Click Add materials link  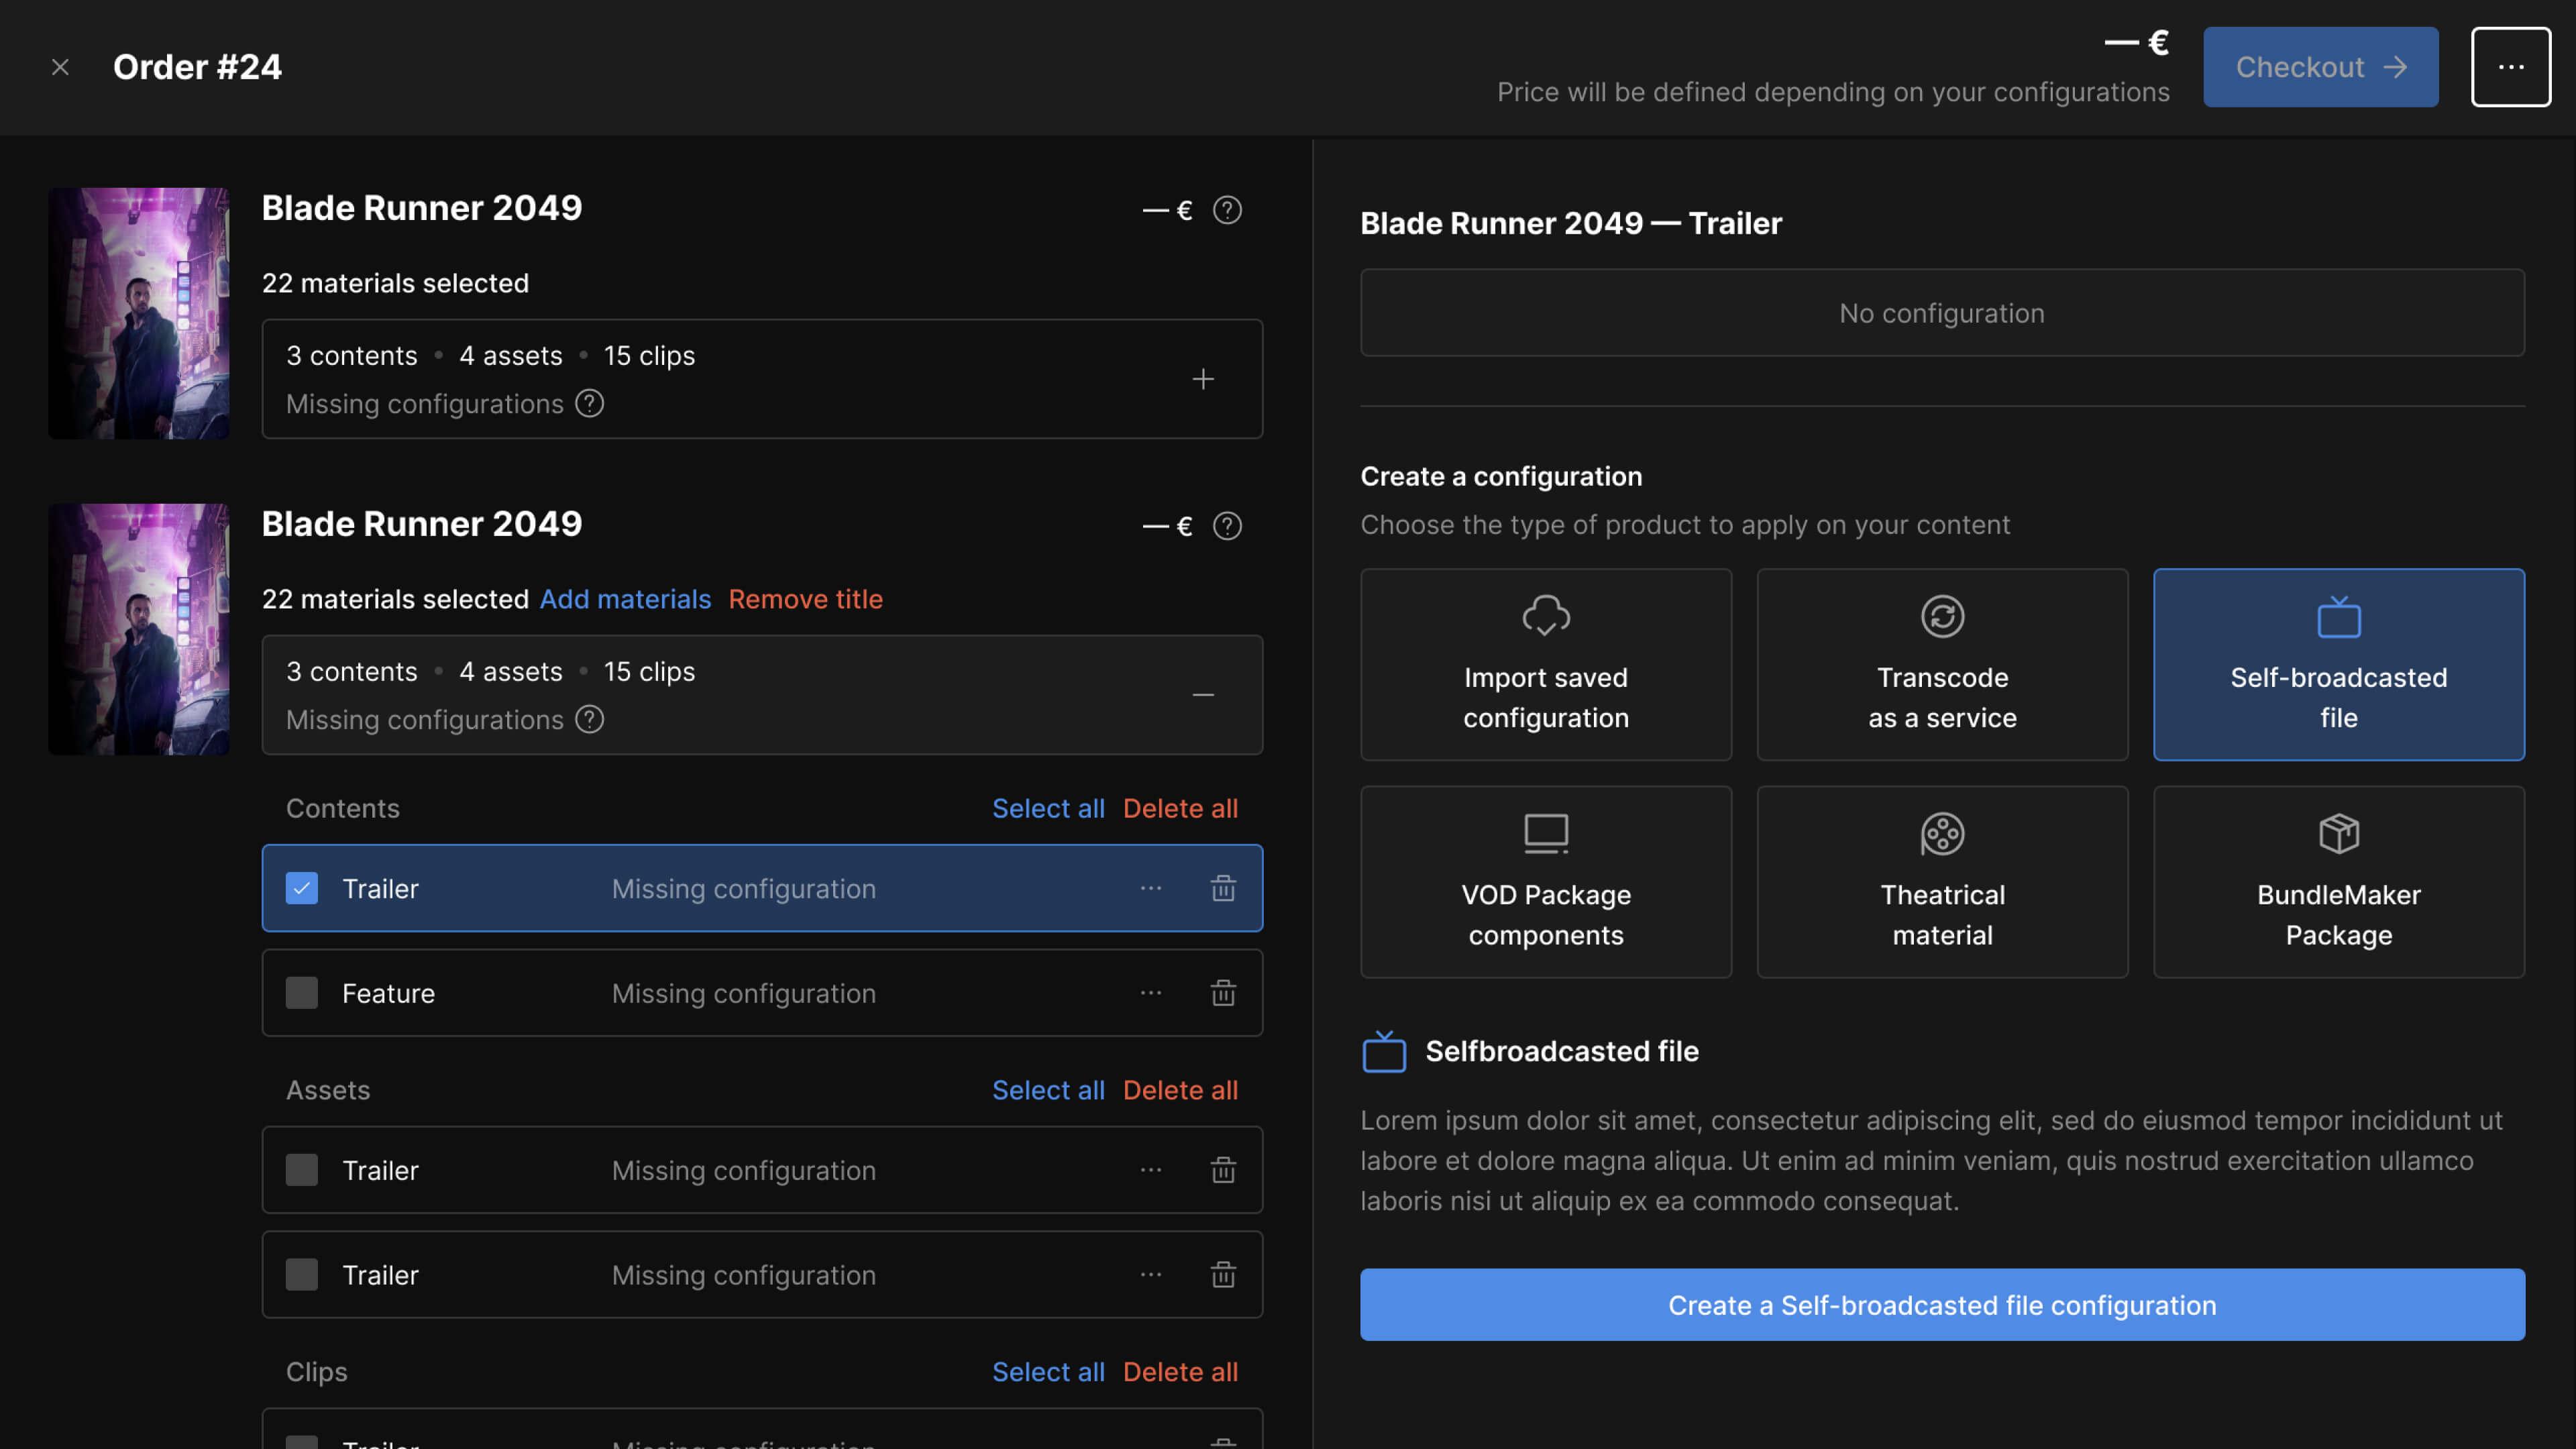pyautogui.click(x=625, y=599)
